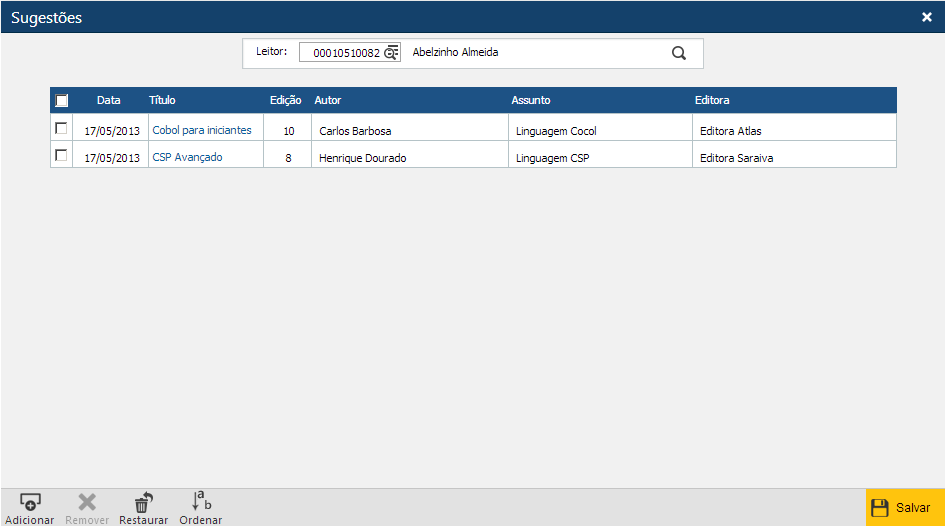Image resolution: width=945 pixels, height=527 pixels.
Task: Select the Carlos Barbosa author cell
Action: click(355, 131)
